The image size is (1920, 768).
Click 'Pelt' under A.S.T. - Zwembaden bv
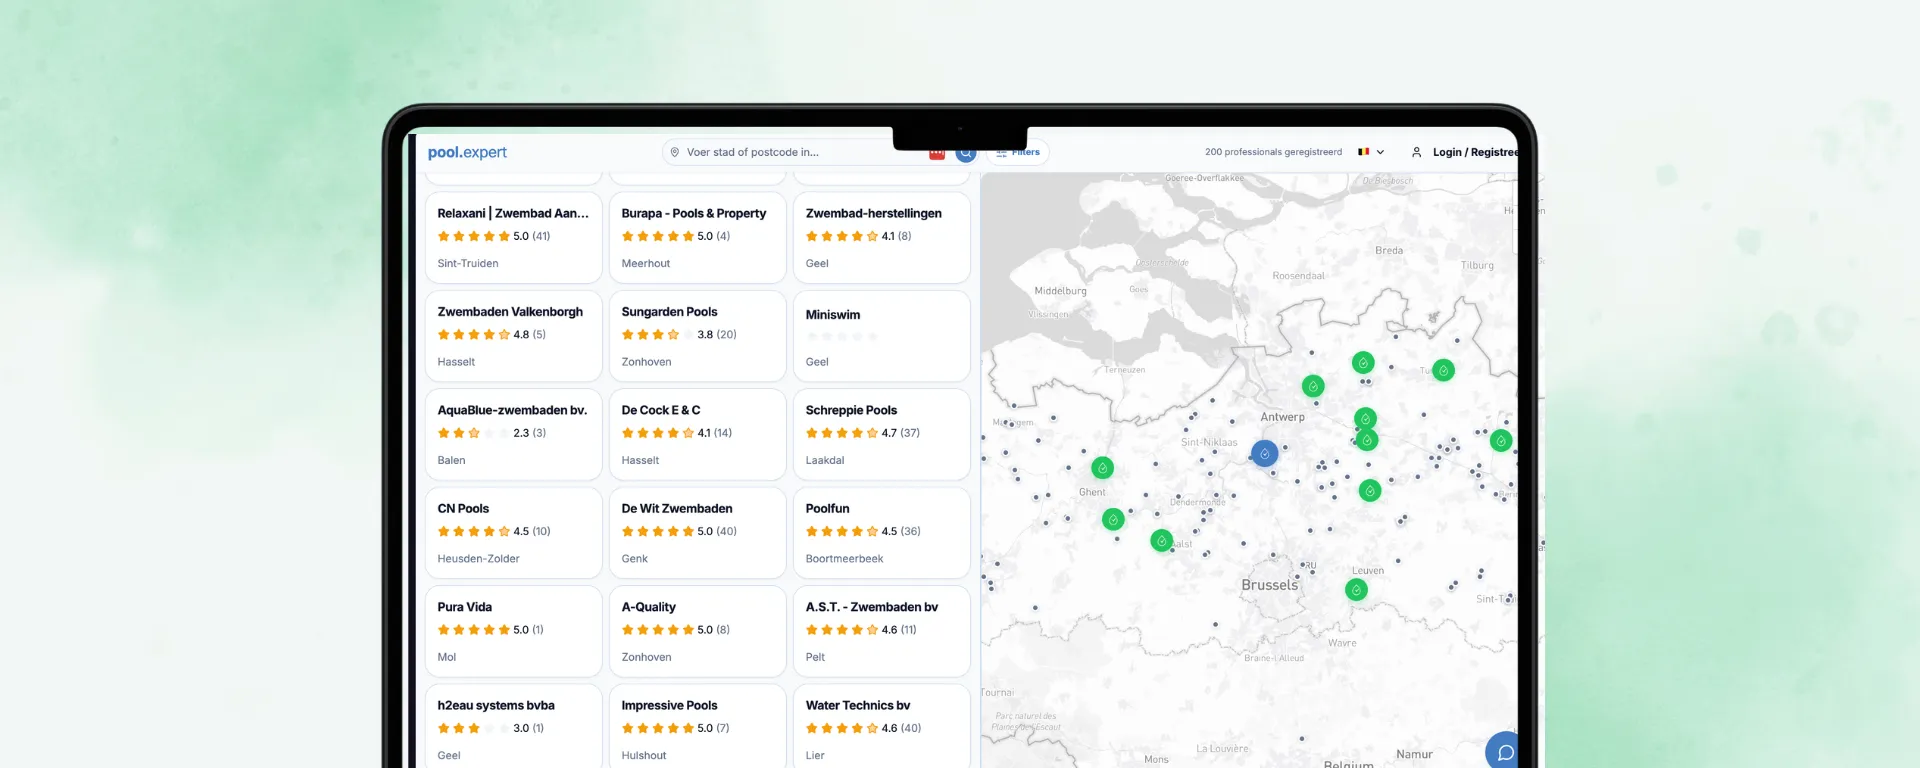click(815, 657)
